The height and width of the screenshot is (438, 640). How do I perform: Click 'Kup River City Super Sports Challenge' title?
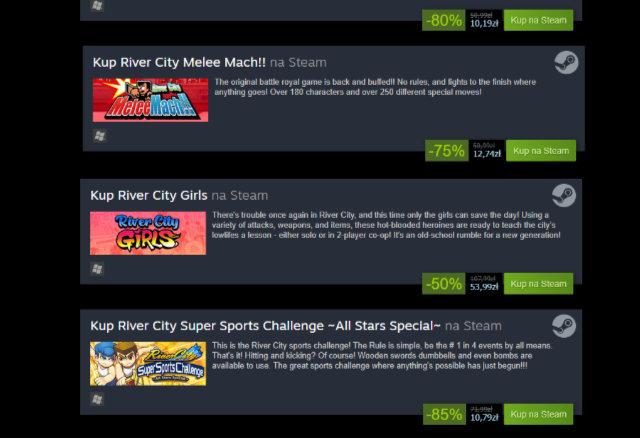[265, 326]
